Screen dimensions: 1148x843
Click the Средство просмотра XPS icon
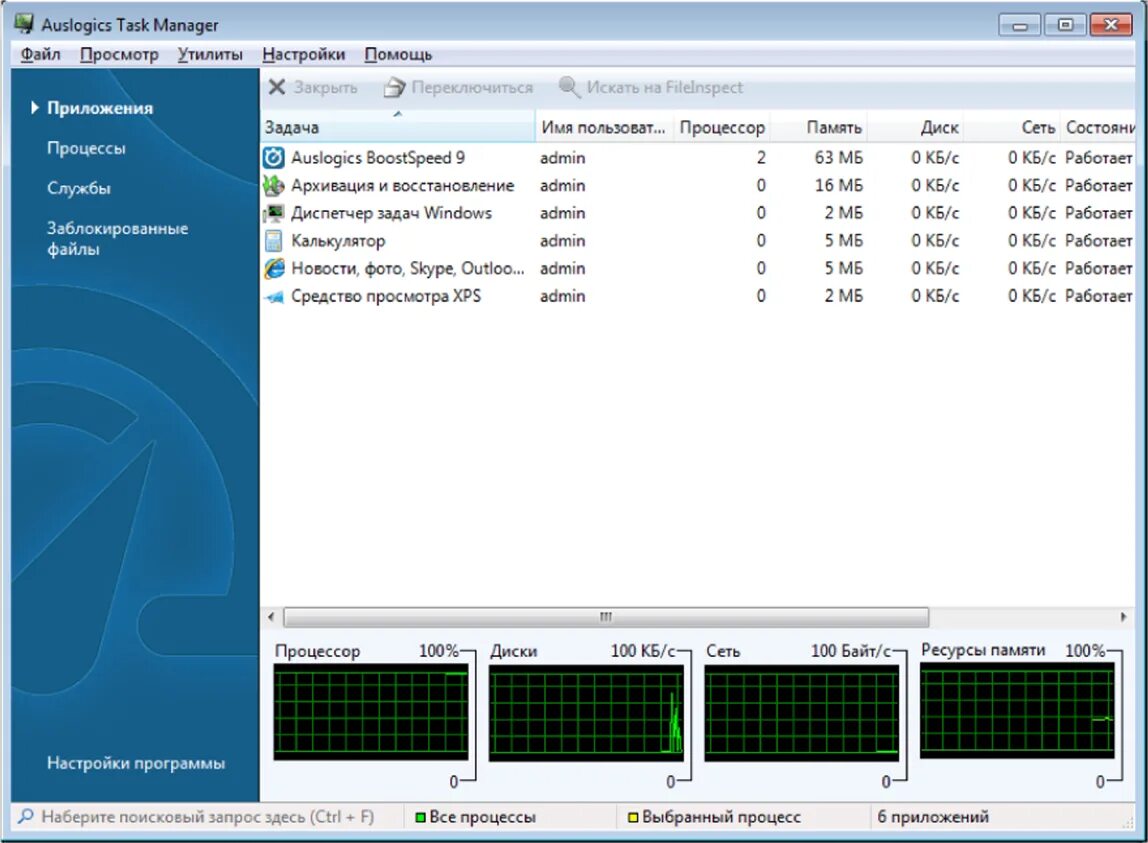274,296
